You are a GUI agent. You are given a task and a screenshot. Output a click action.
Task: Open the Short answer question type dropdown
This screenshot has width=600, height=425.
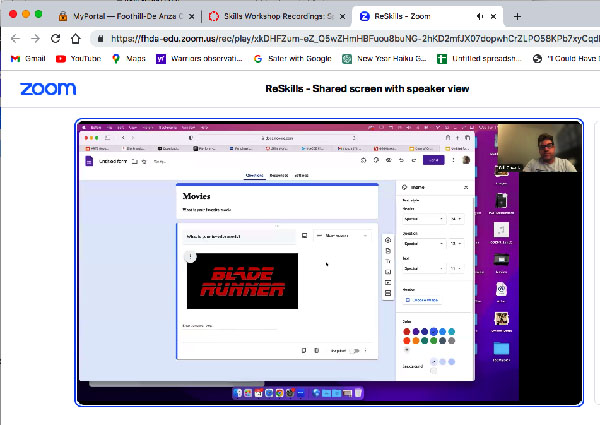click(x=342, y=236)
